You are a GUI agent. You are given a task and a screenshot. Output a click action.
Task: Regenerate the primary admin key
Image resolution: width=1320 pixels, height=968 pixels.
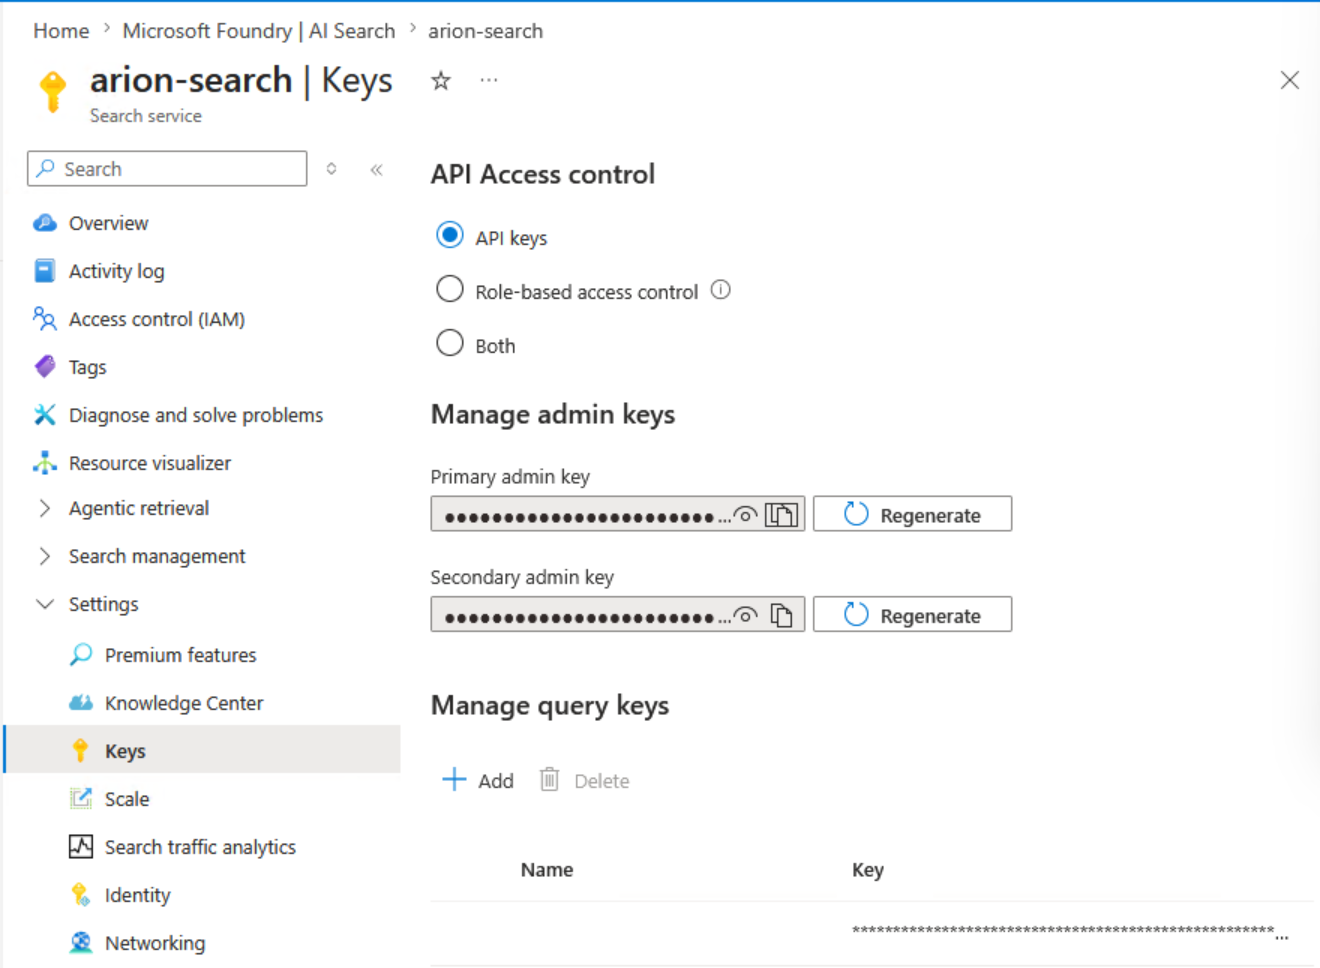tap(912, 514)
